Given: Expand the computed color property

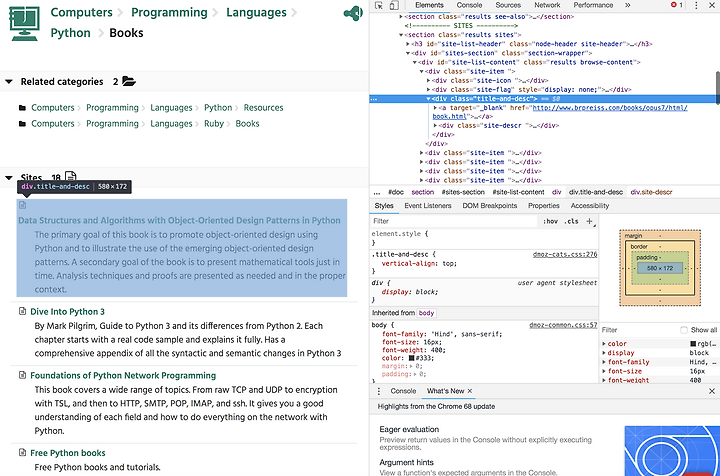Looking at the screenshot, I should pyautogui.click(x=604, y=344).
